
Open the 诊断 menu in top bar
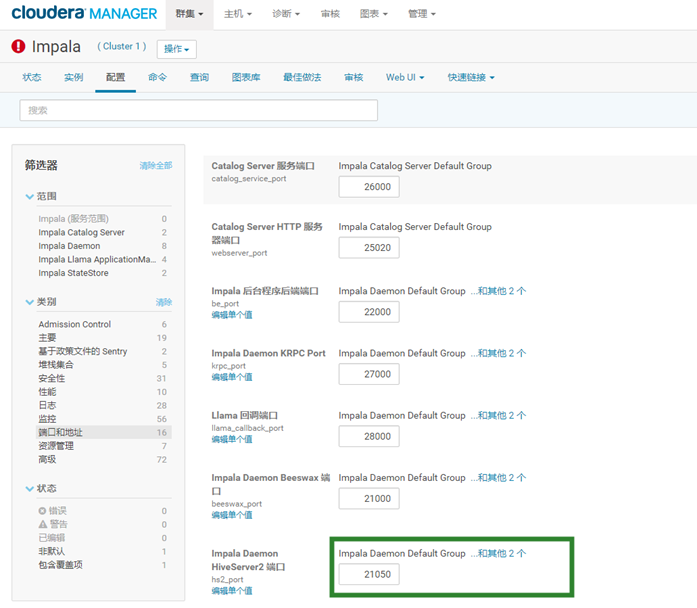pyautogui.click(x=288, y=14)
